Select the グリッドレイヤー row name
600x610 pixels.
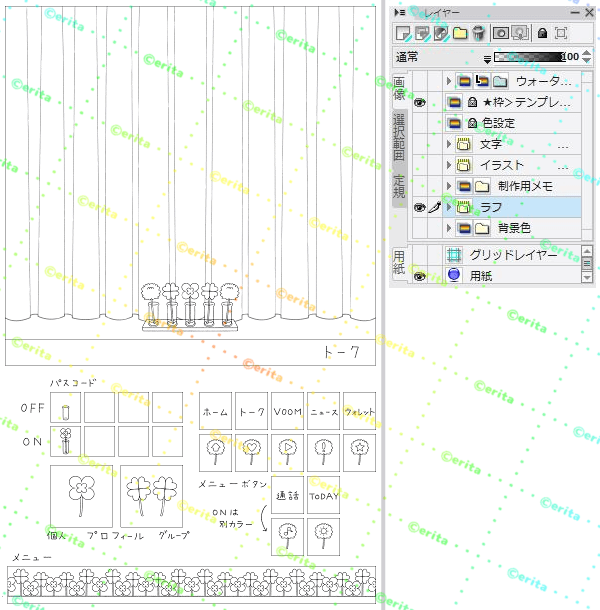(x=514, y=255)
